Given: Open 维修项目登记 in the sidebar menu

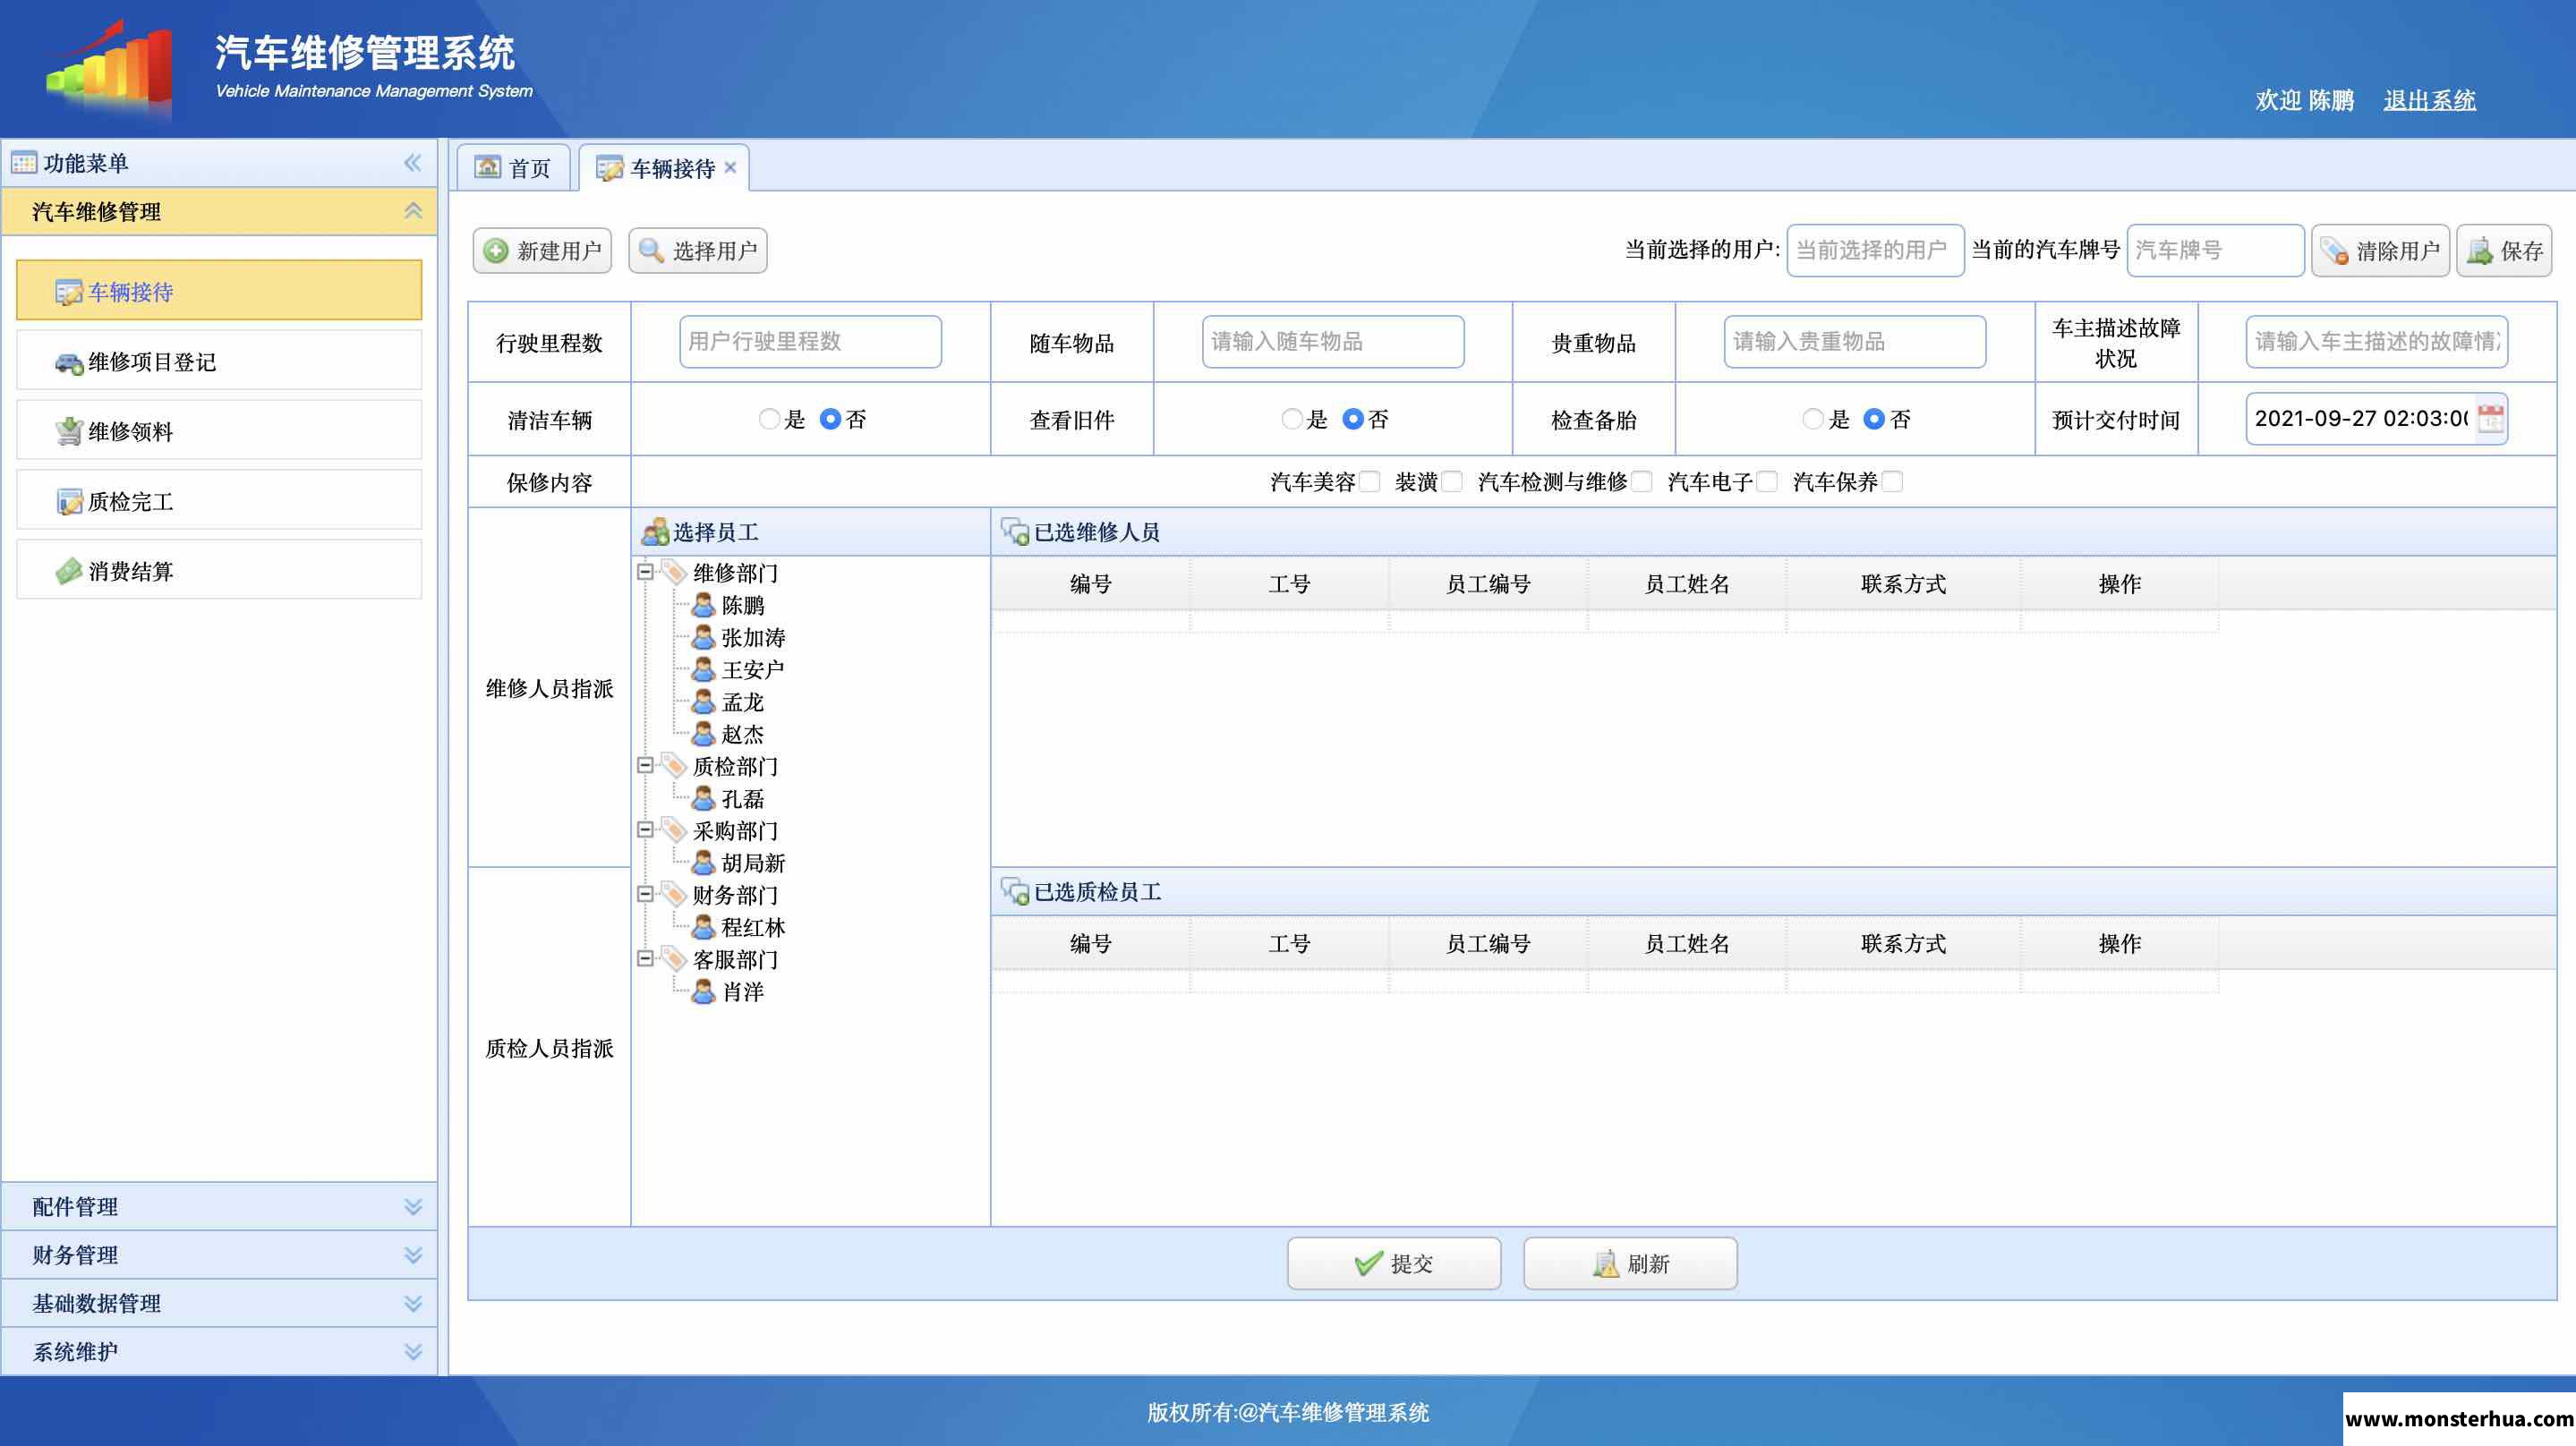Looking at the screenshot, I should [219, 361].
